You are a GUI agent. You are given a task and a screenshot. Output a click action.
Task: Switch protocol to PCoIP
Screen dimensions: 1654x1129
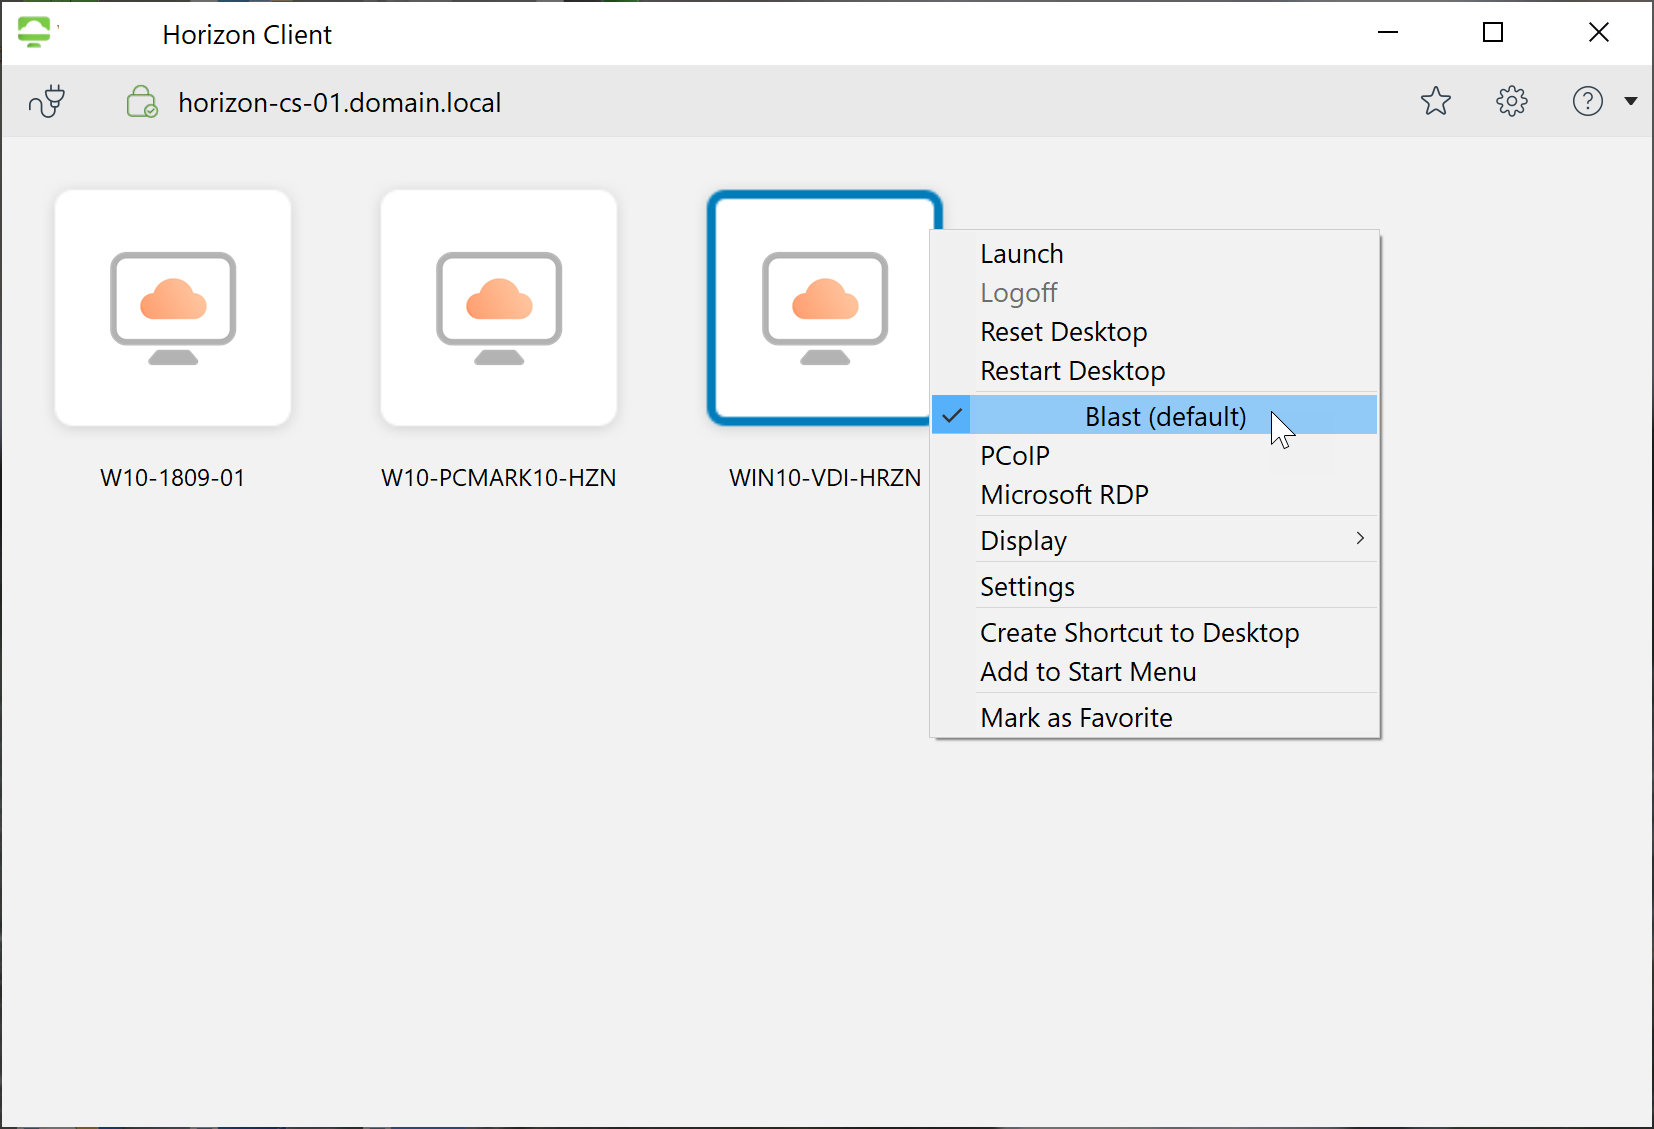coord(1015,455)
